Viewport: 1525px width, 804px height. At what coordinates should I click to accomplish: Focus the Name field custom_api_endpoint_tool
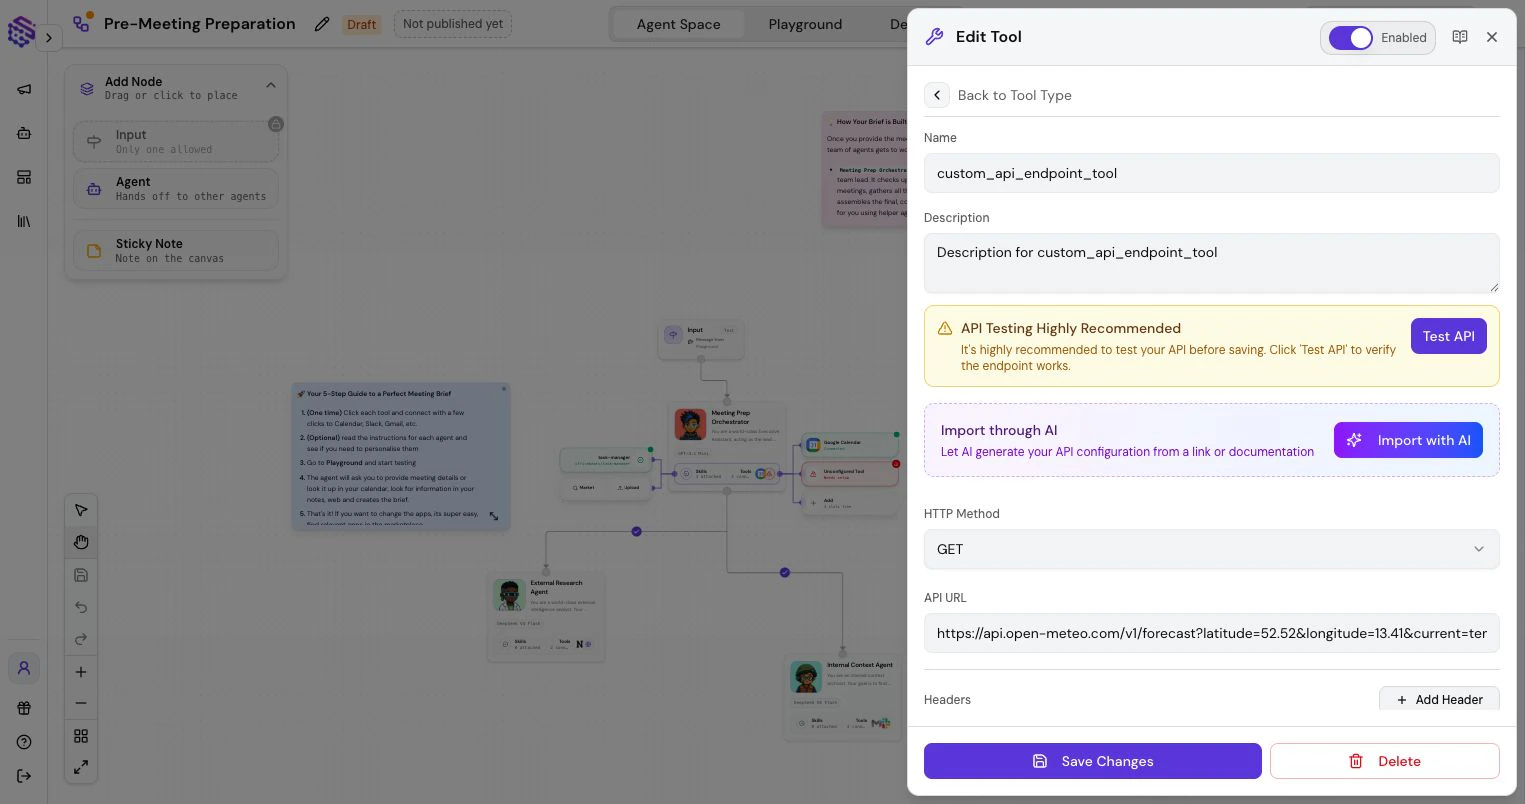(1211, 173)
